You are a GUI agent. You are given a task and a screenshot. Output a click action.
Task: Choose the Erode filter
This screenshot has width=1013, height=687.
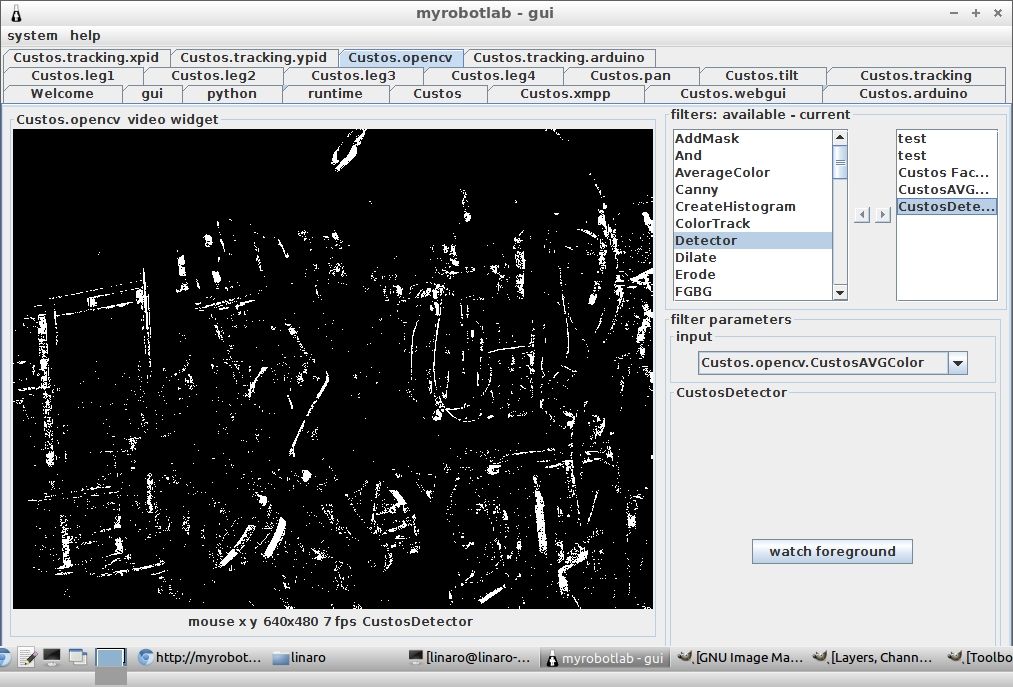[x=753, y=275]
